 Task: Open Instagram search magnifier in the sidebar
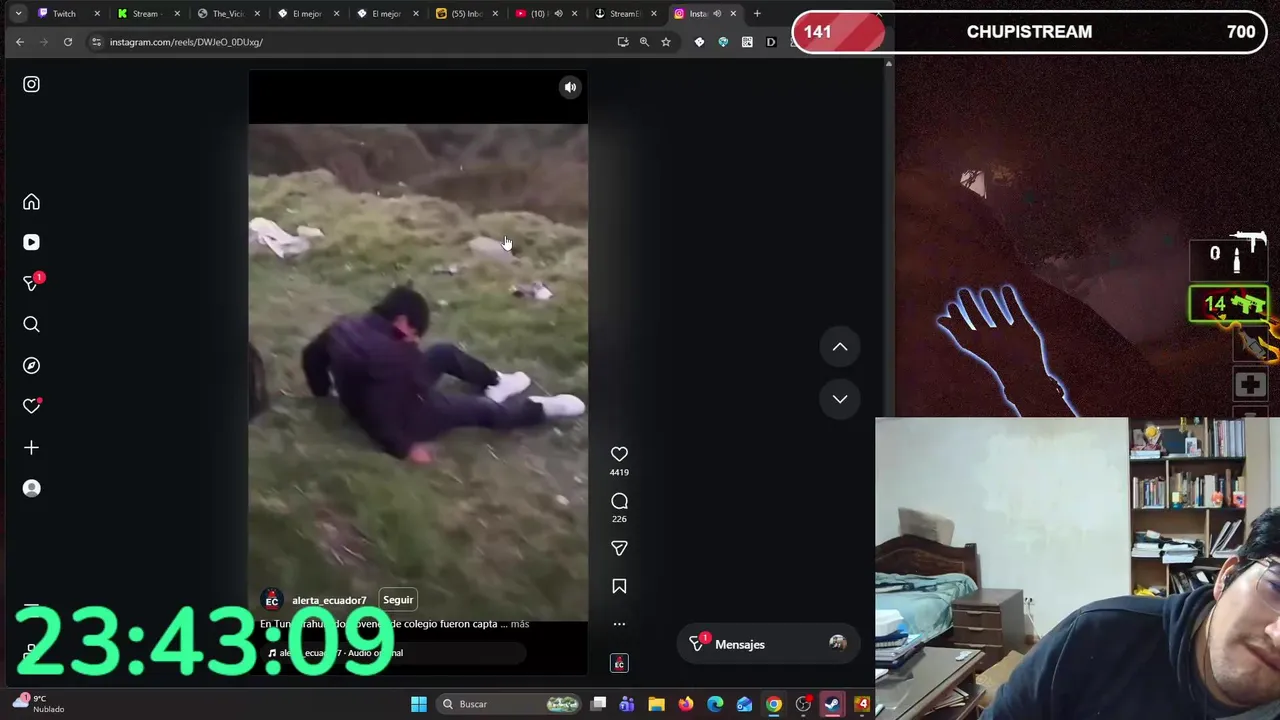point(31,324)
